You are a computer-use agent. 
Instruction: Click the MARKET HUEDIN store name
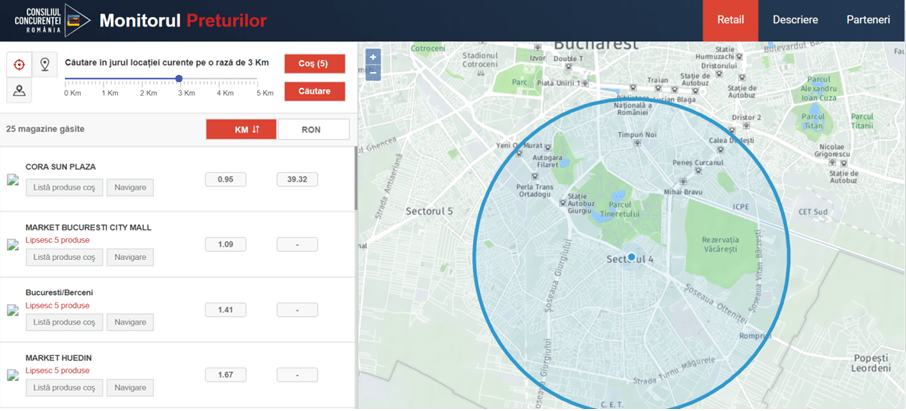coord(58,358)
